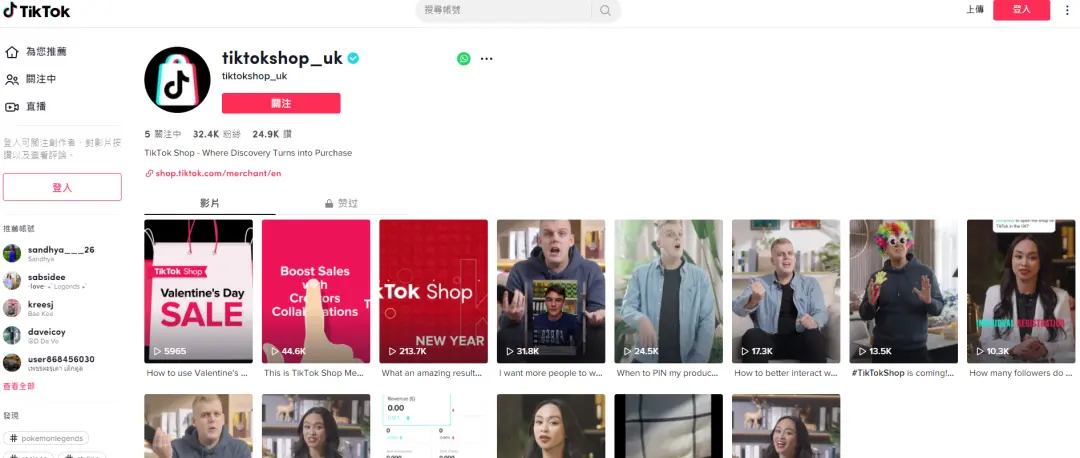This screenshot has height=458, width=1080.
Task: Click the sidebar outlined log in button
Action: 62,187
